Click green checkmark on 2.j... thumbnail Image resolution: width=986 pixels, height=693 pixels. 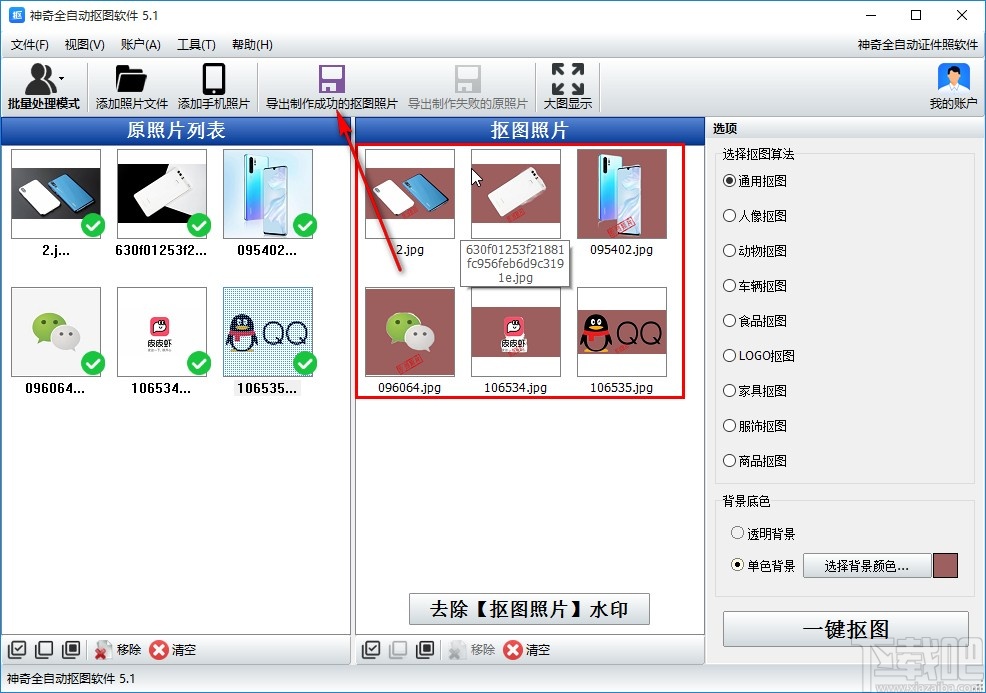93,225
